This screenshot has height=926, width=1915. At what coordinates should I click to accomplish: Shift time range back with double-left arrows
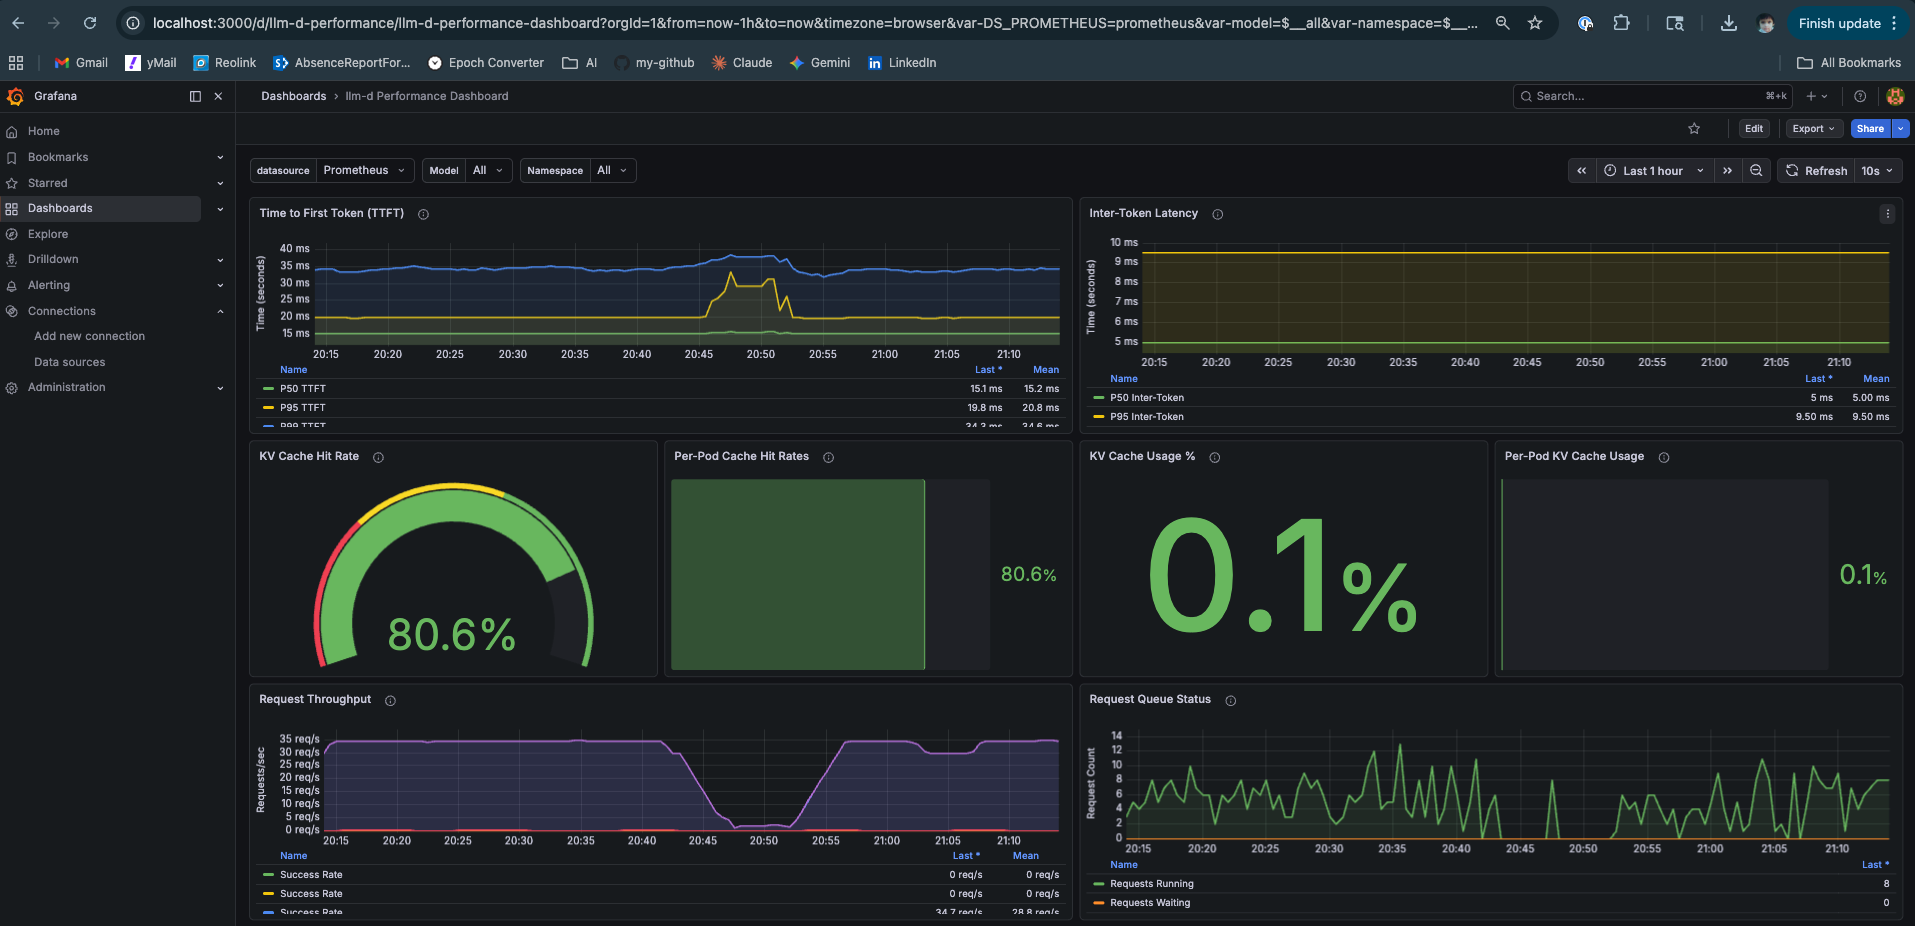(x=1581, y=170)
